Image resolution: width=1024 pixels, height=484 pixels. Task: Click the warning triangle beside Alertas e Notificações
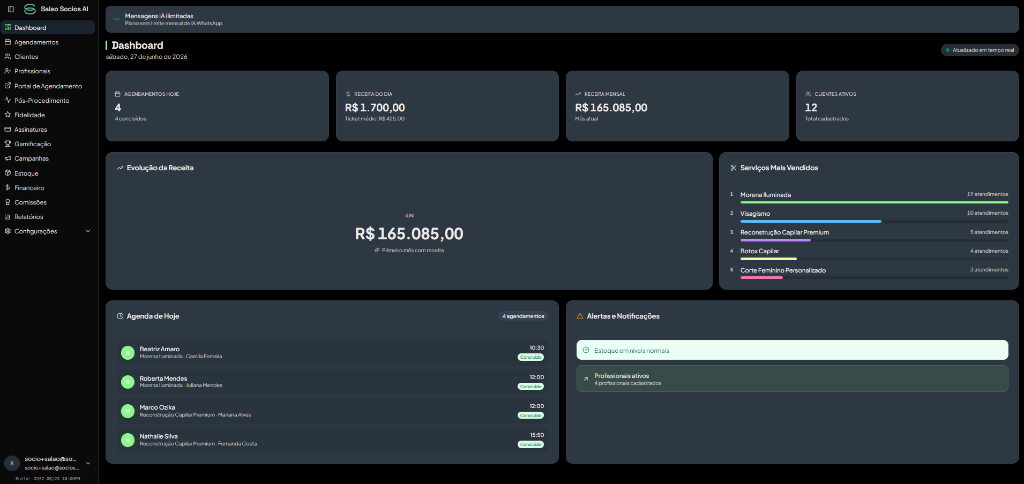pyautogui.click(x=580, y=316)
